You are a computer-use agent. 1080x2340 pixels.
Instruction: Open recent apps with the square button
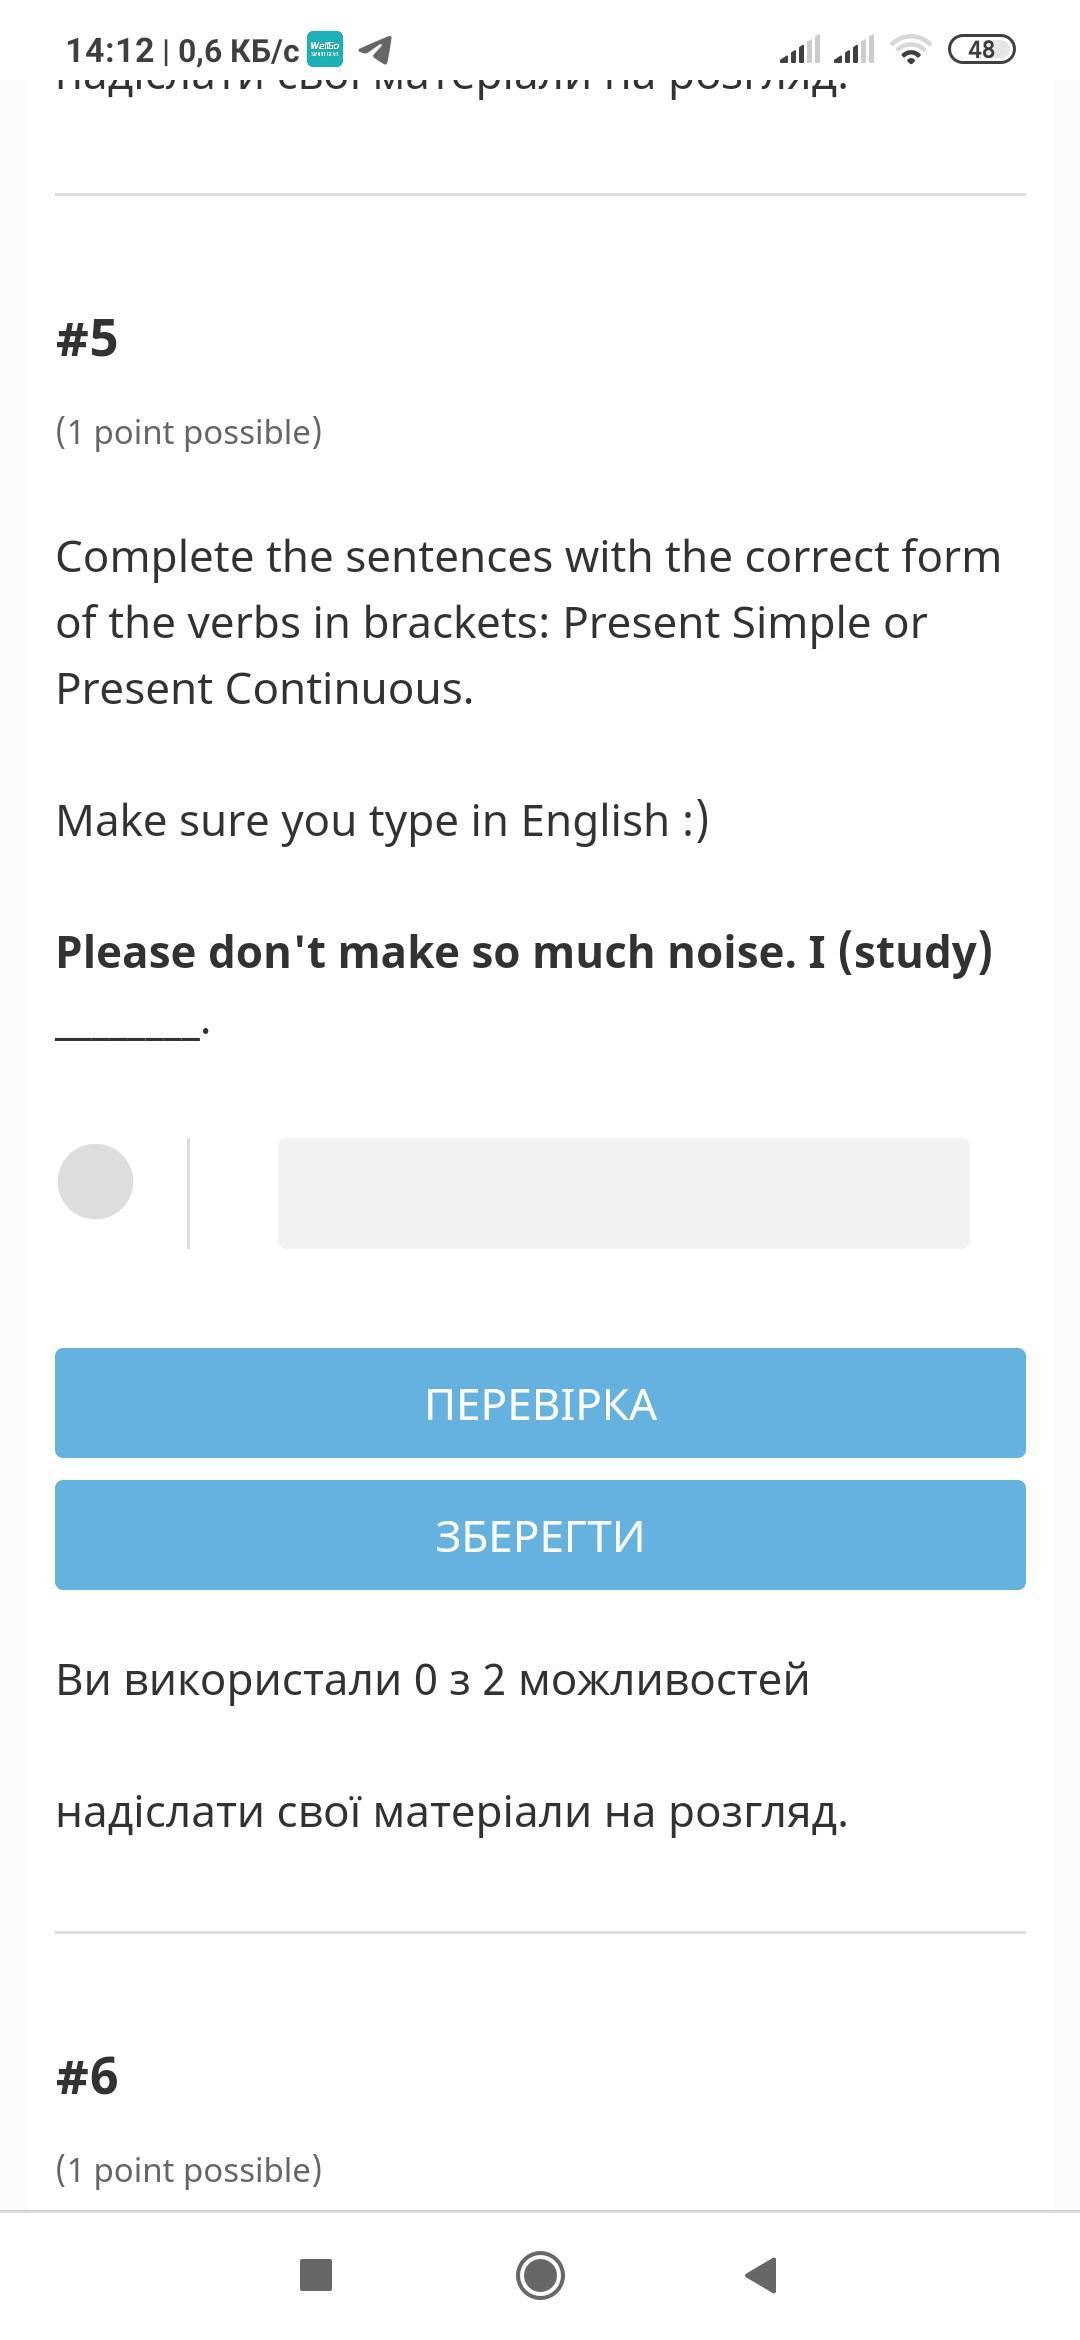(316, 2275)
